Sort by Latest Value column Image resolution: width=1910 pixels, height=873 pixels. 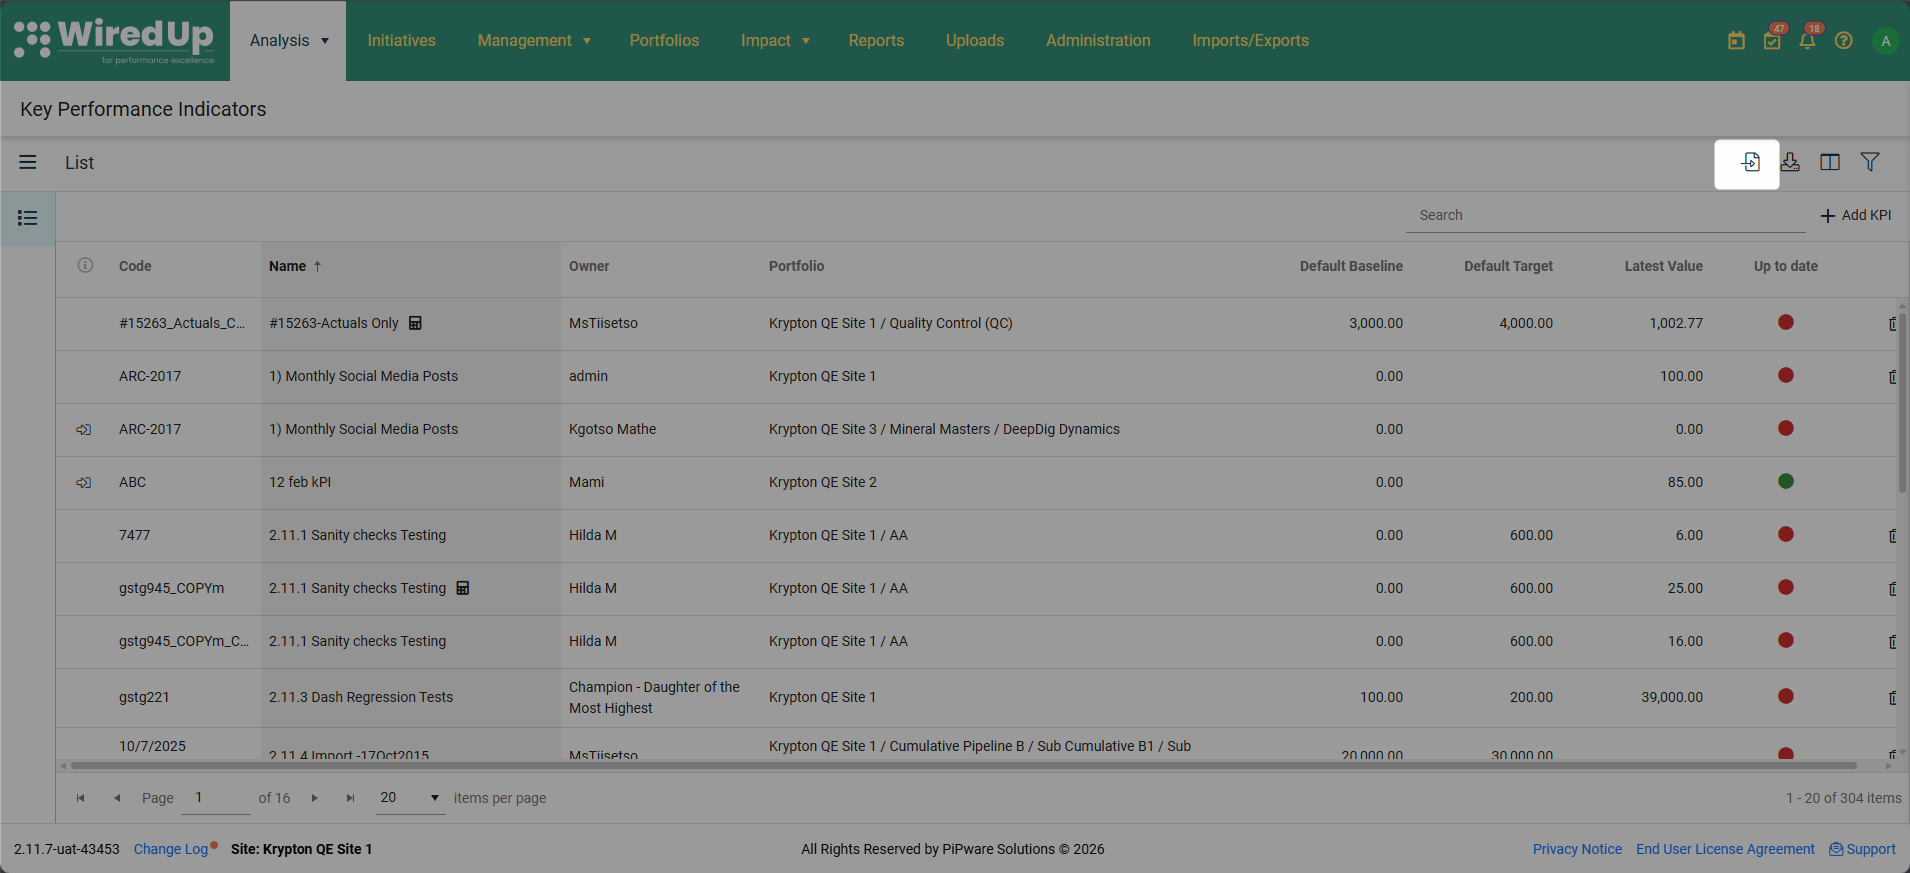click(1663, 266)
